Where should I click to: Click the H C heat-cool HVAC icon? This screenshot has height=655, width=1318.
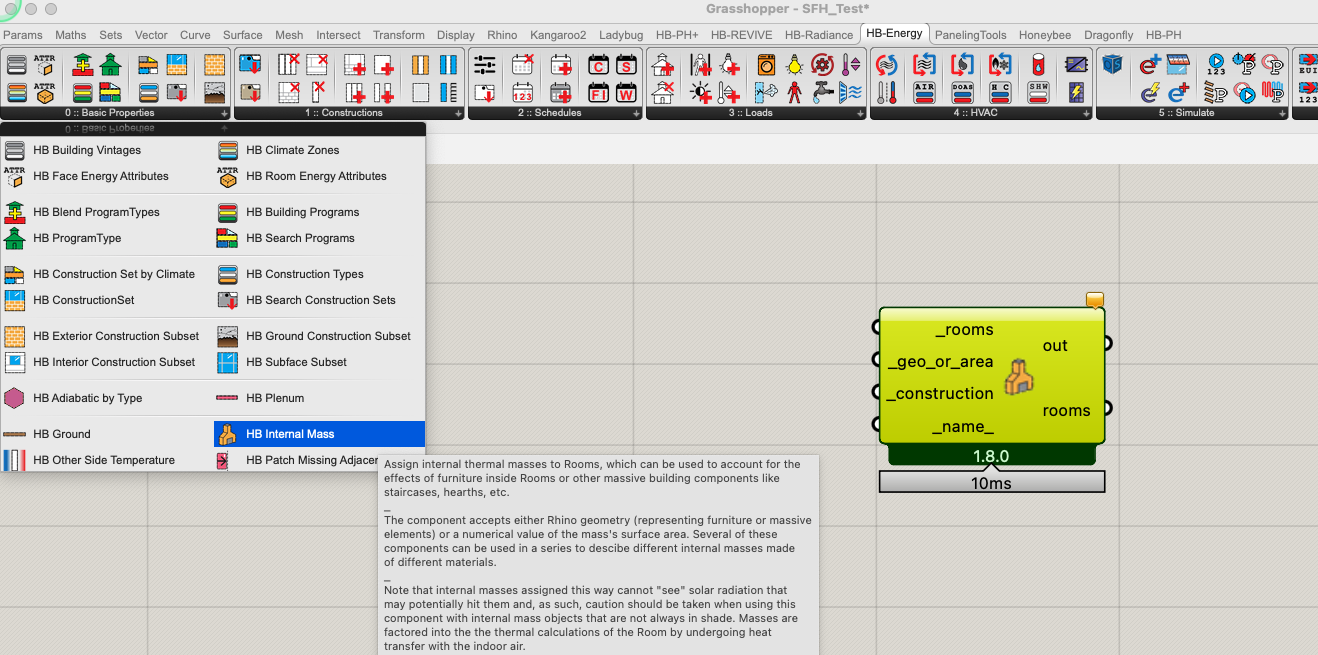click(x=1000, y=93)
